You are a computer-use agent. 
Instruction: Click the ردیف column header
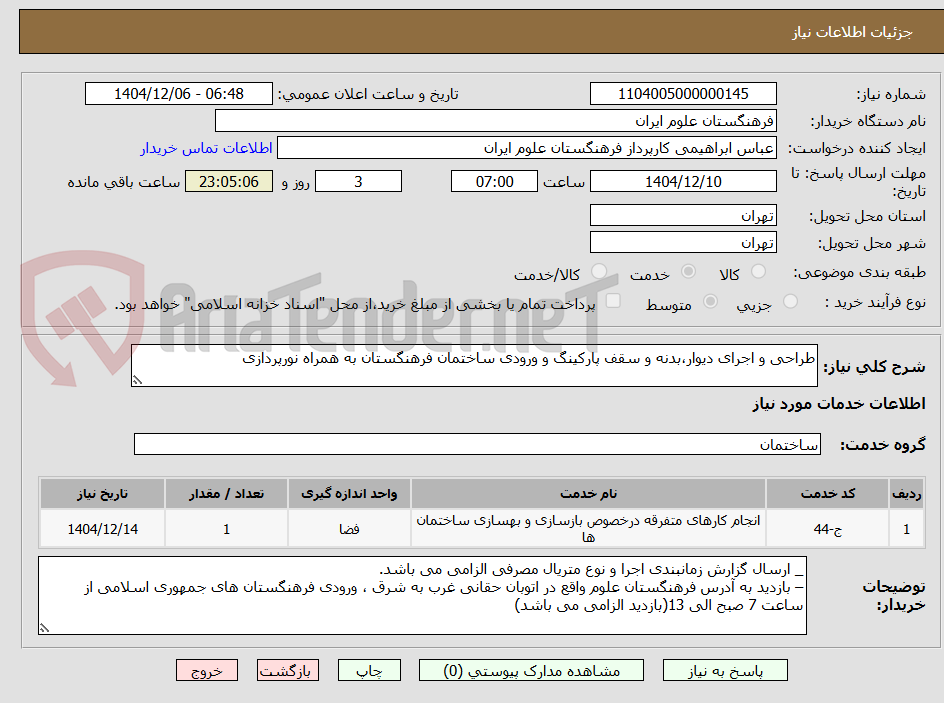[907, 494]
